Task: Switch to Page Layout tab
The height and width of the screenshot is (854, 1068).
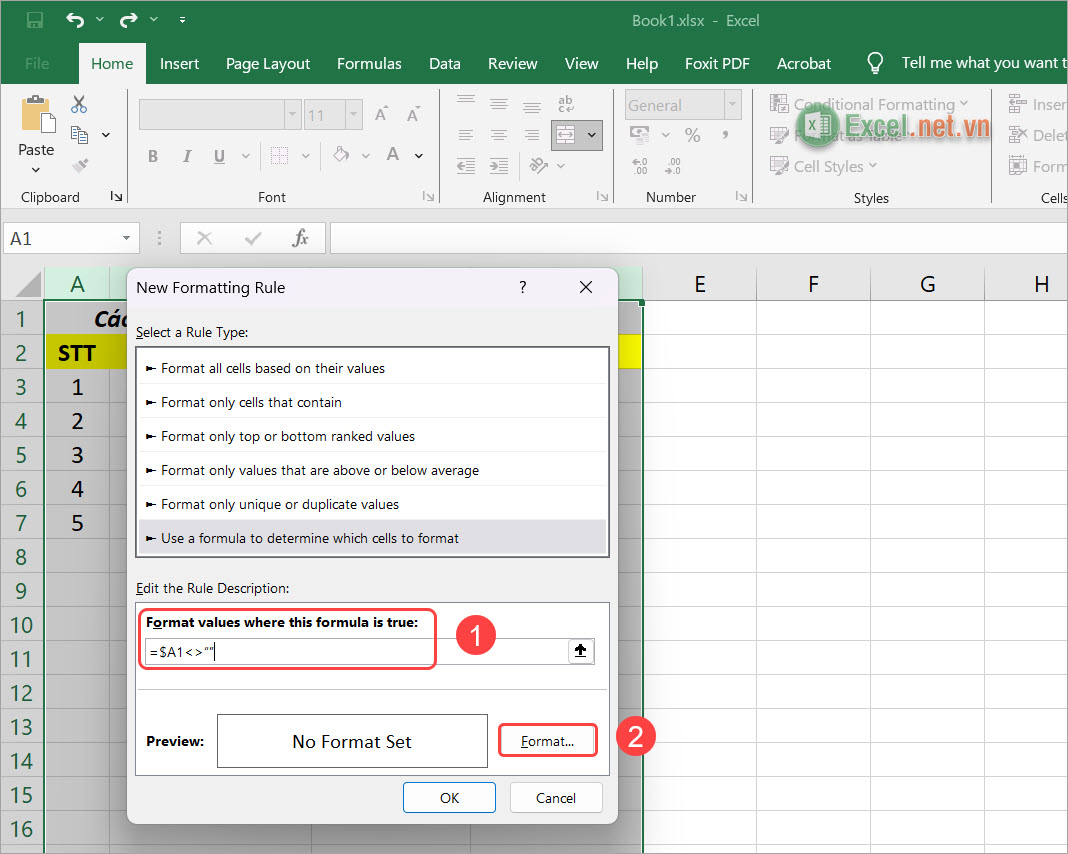Action: 268,63
